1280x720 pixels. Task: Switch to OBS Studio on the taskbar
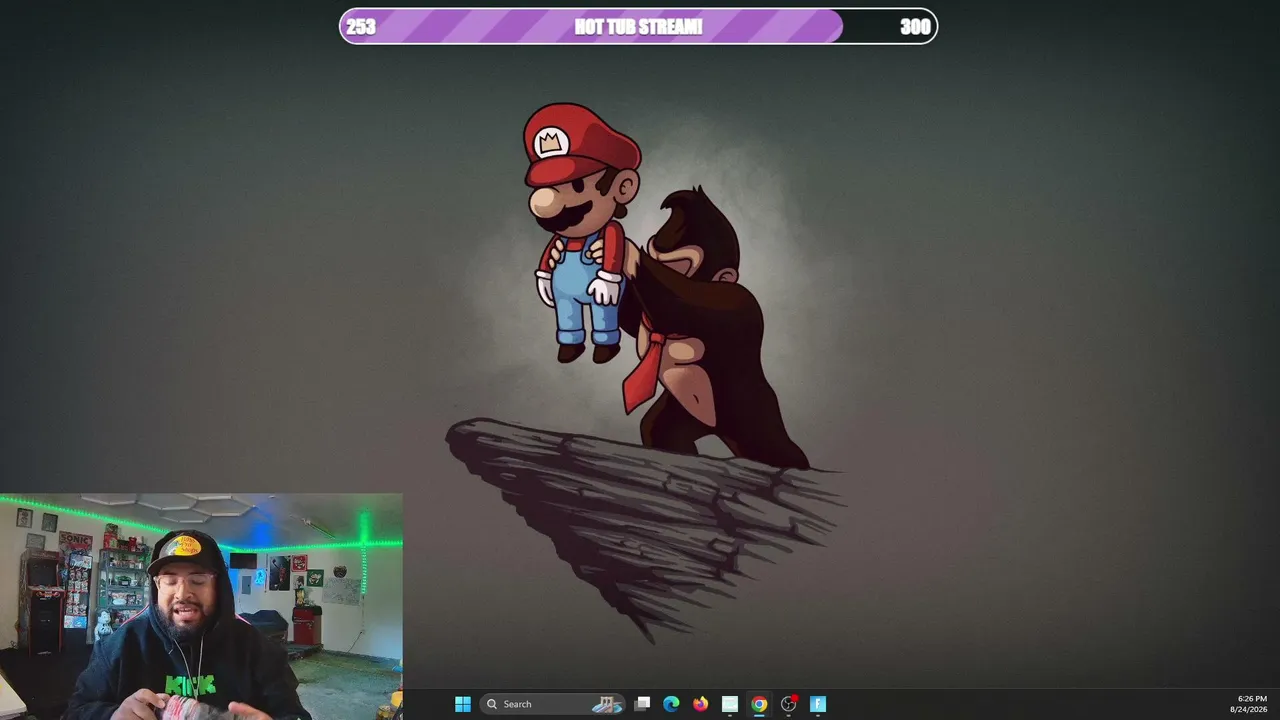tap(789, 704)
